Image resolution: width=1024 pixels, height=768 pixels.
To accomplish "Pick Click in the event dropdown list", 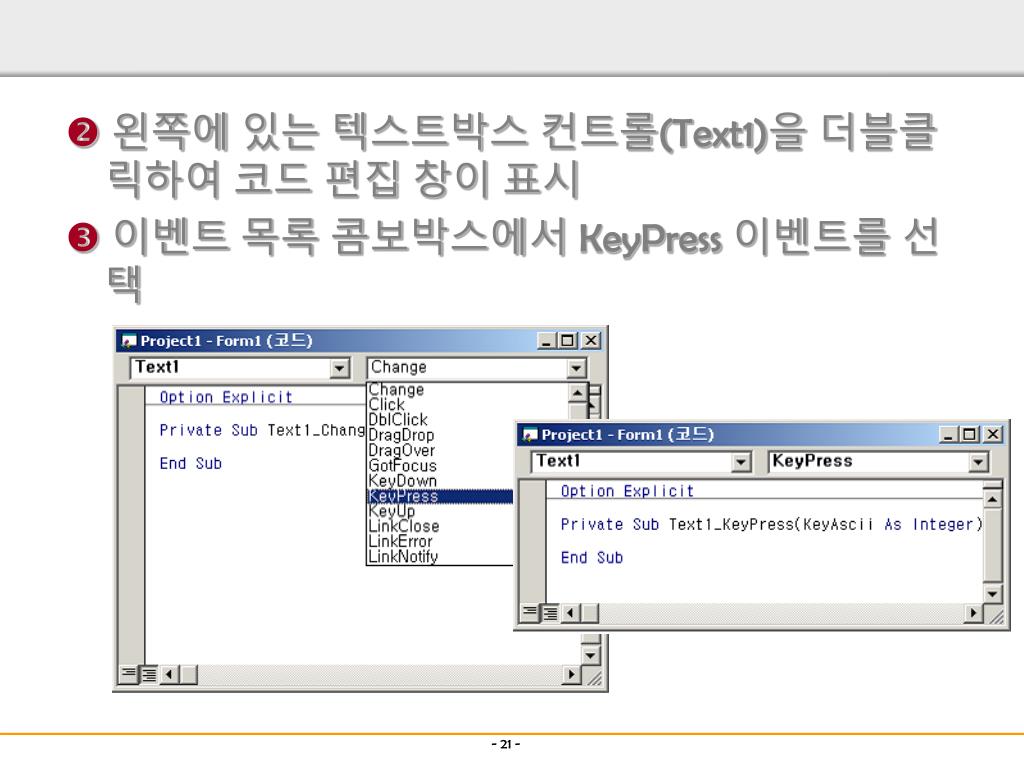I will 387,405.
